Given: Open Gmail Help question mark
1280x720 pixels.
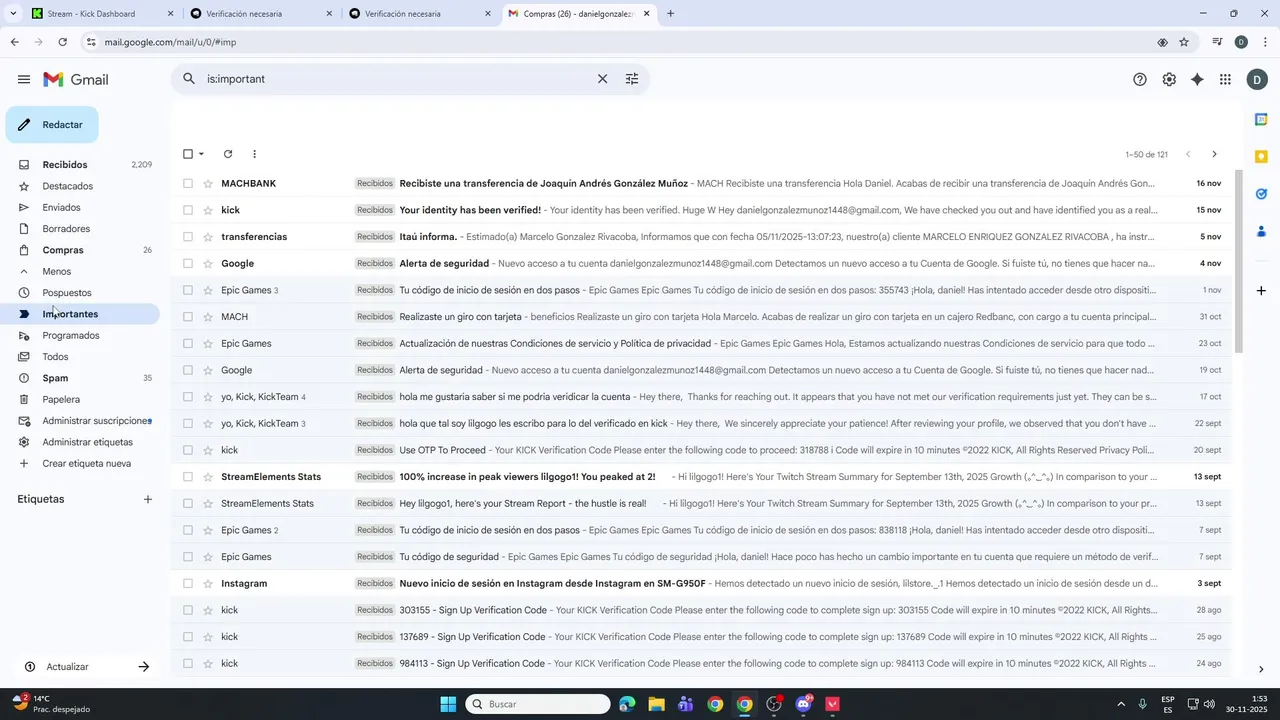Looking at the screenshot, I should pyautogui.click(x=1140, y=80).
